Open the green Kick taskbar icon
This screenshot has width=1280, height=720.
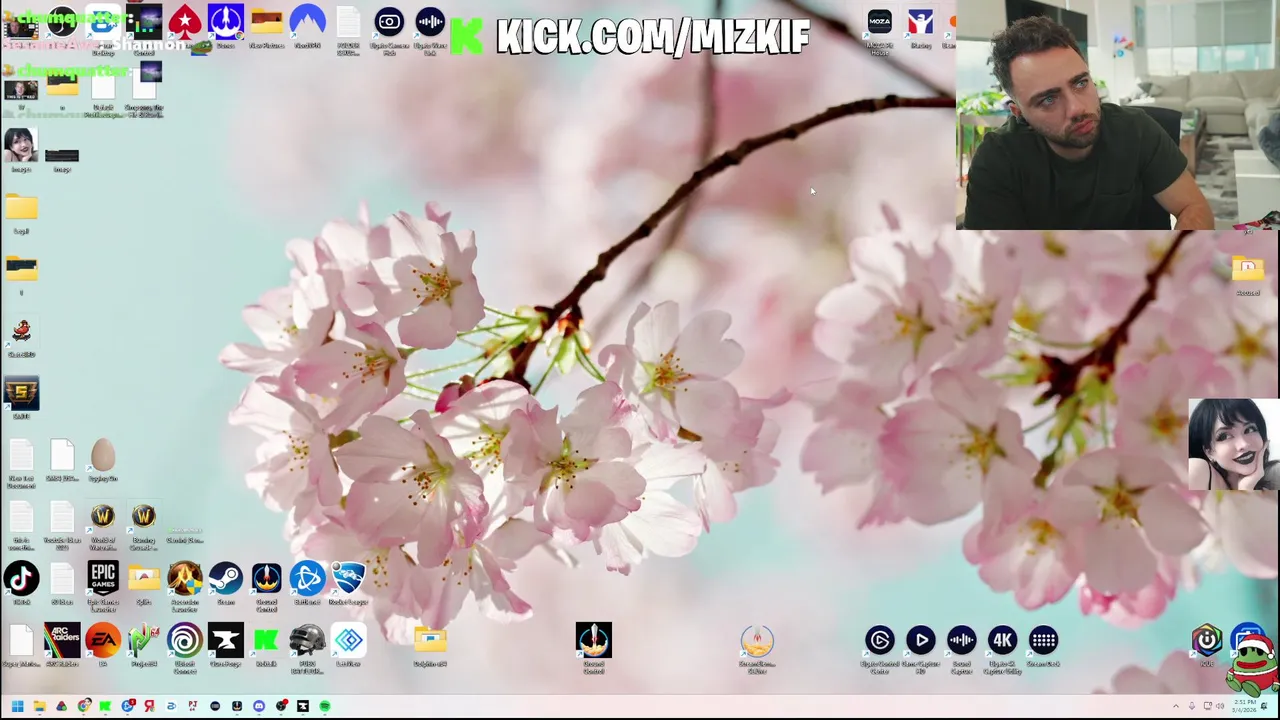tap(105, 706)
